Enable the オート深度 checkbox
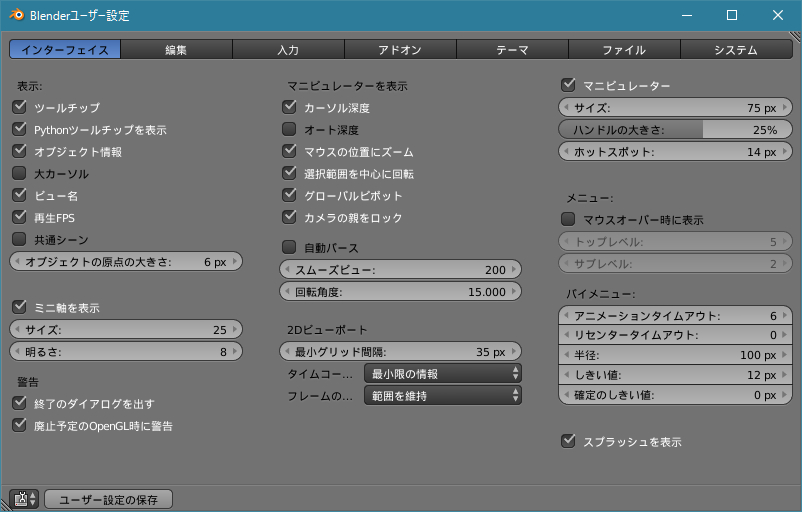 point(289,129)
